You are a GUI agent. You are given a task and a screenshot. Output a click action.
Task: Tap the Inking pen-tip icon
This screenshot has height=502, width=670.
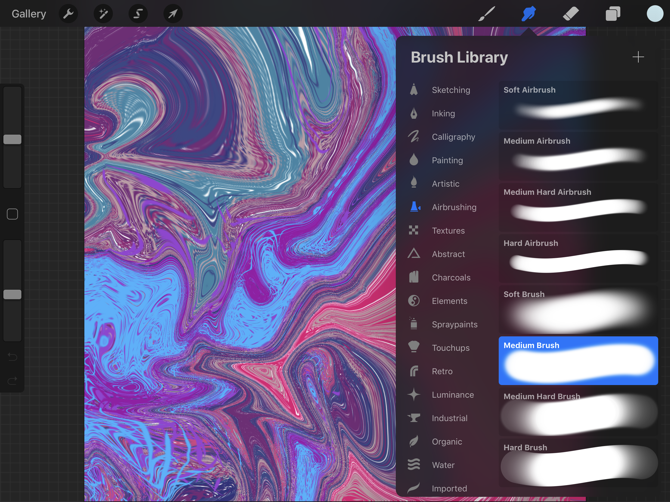414,113
